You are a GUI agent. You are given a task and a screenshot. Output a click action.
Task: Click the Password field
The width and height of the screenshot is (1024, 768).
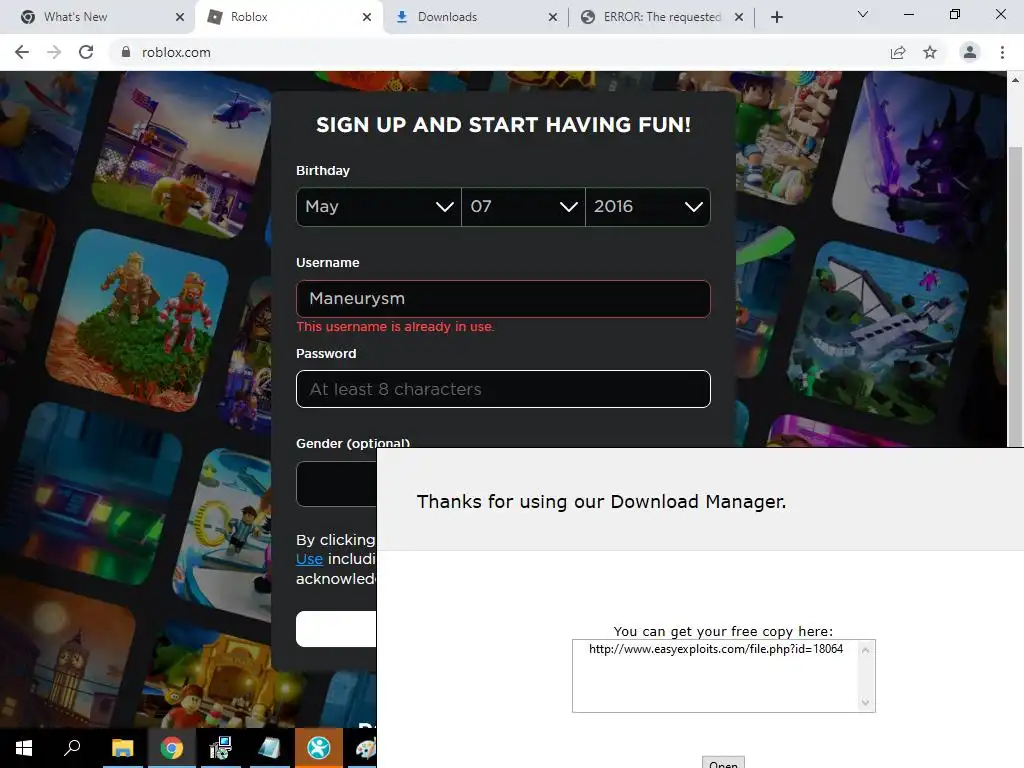[x=503, y=389]
